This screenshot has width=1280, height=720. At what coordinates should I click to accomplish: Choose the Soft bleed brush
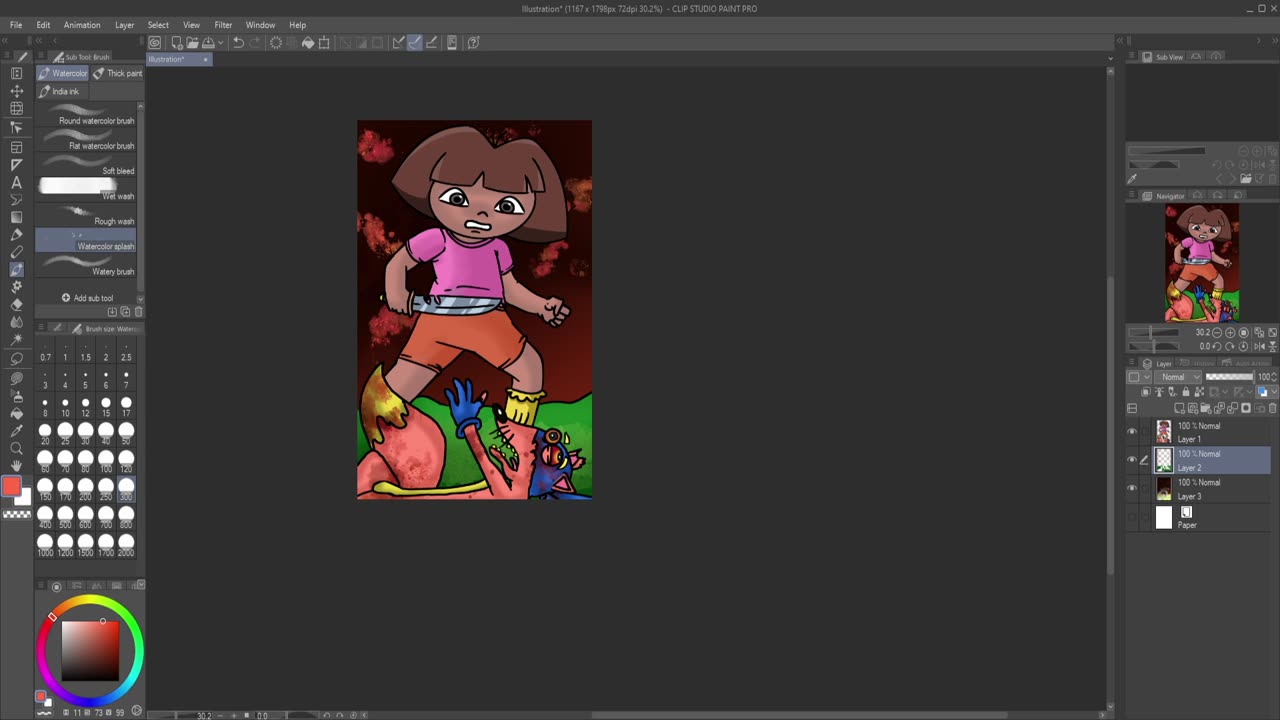pos(87,165)
